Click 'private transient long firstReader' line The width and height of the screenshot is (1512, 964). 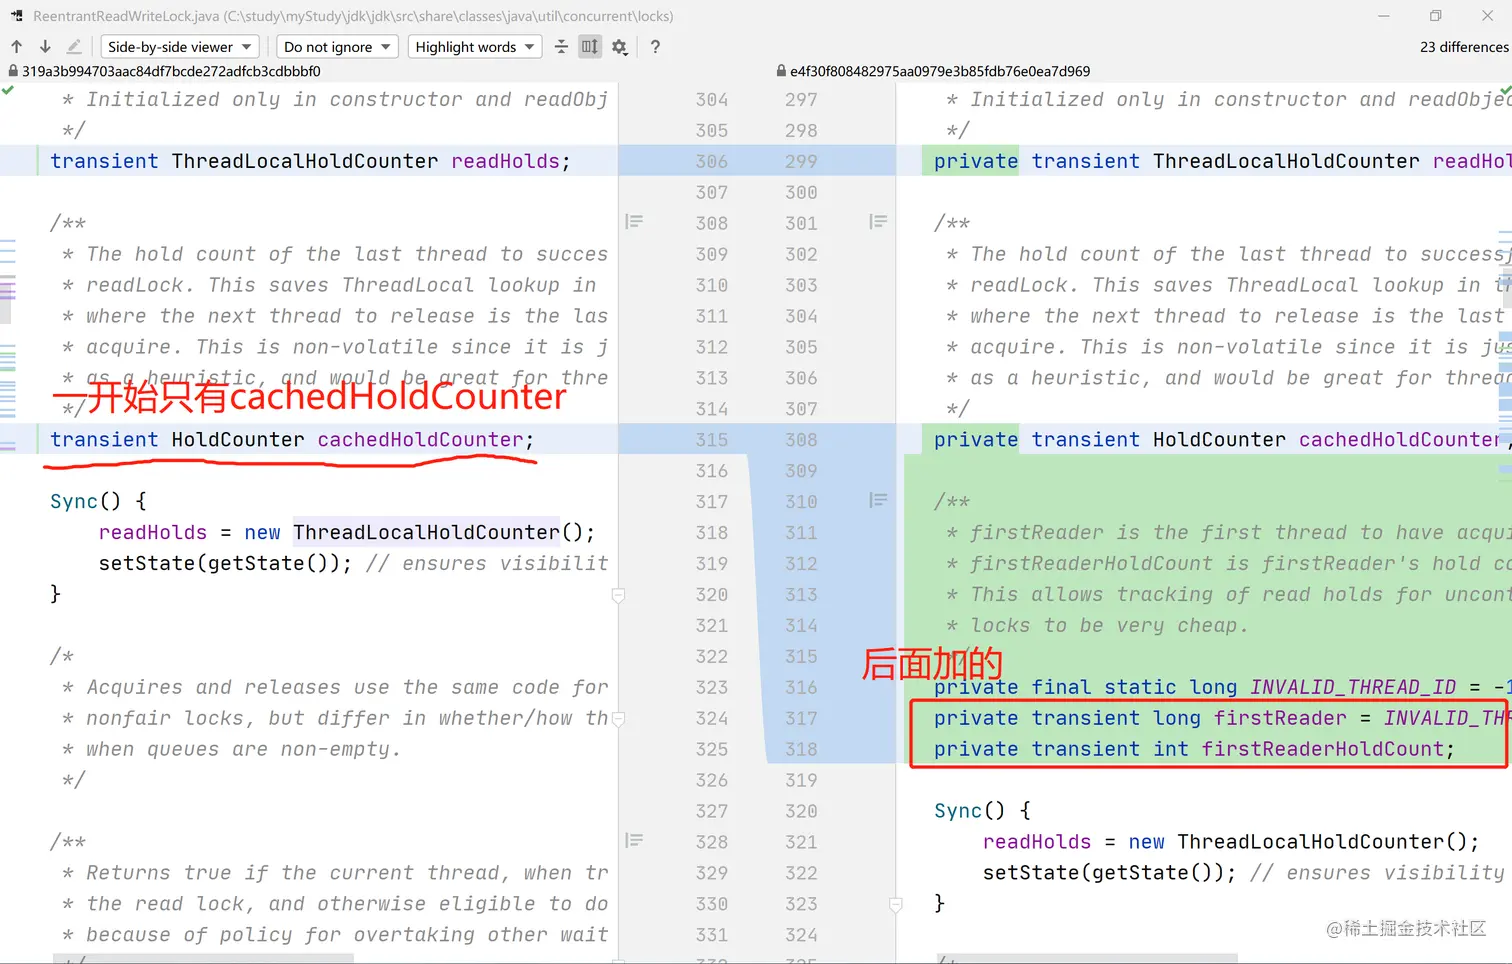tap(1222, 718)
